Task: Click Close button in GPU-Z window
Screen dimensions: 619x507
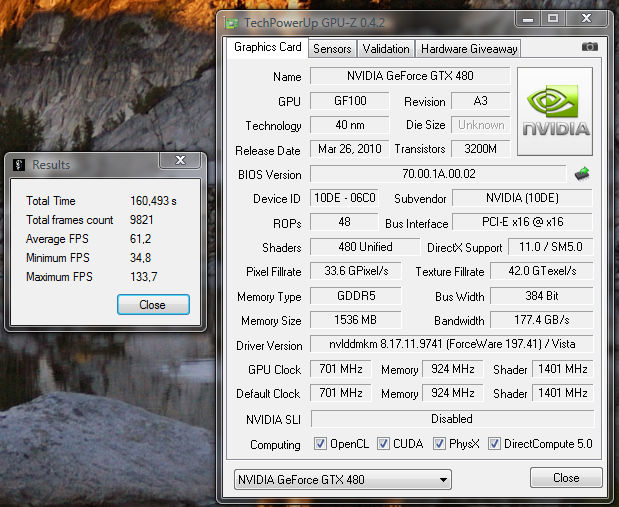Action: pyautogui.click(x=566, y=478)
